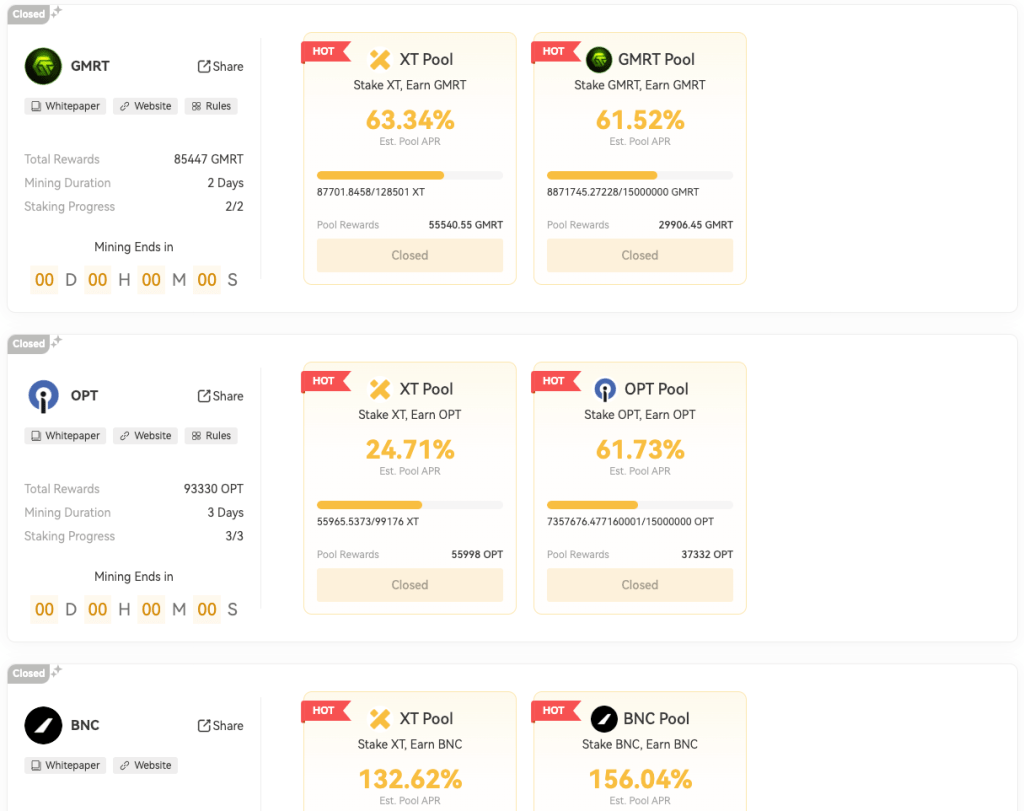Click the GMRT token logo icon
This screenshot has width=1024, height=811.
42,66
